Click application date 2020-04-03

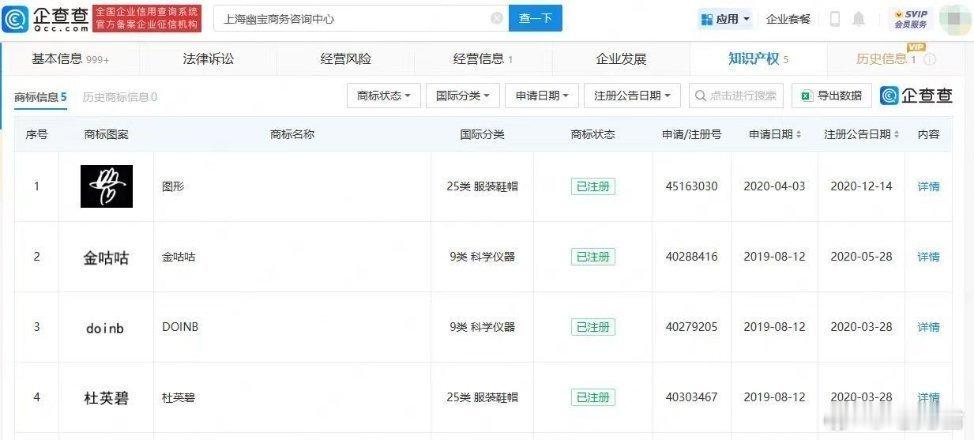[774, 186]
